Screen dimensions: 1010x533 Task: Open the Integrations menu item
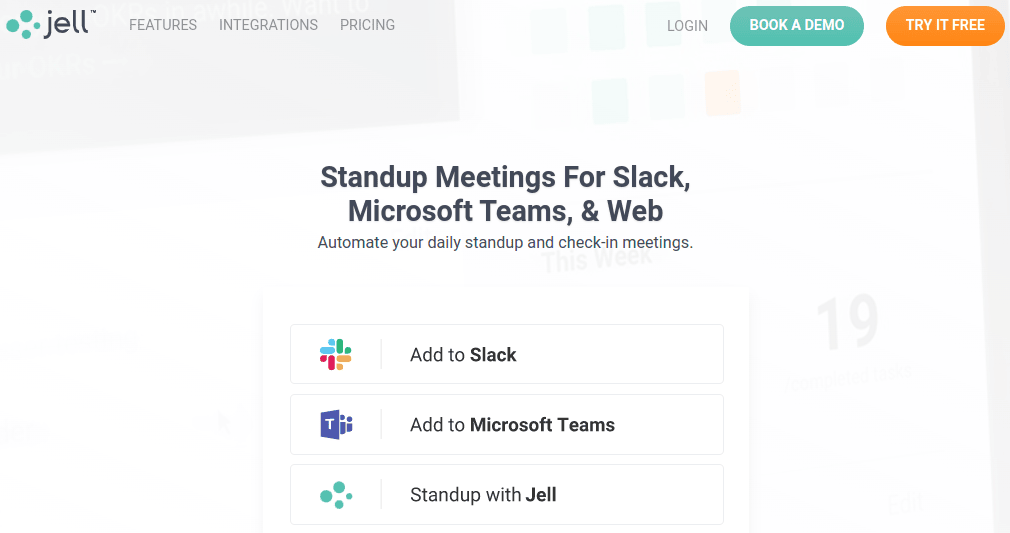point(268,25)
